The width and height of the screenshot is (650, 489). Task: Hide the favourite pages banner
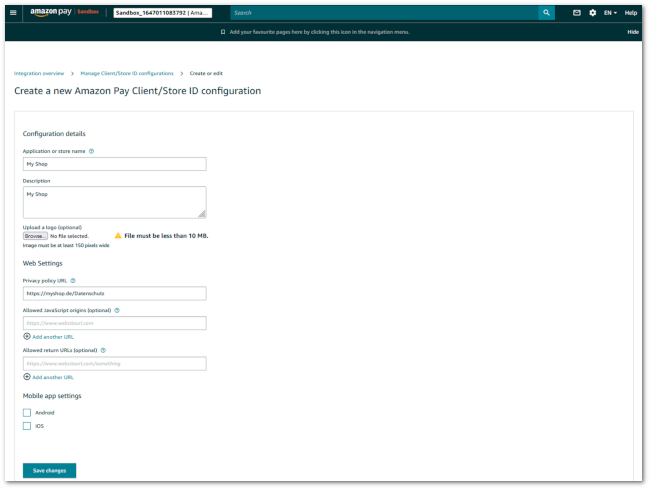(x=632, y=32)
